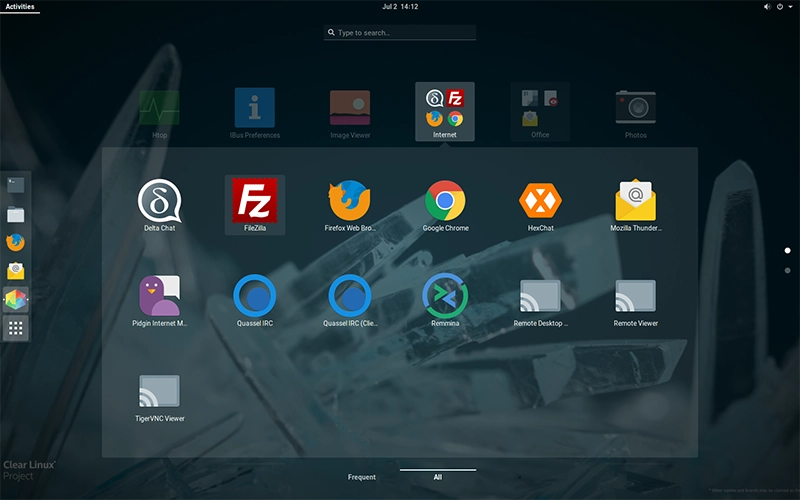Open Files from the dash
Screen dimensions: 800x500
(x=15, y=214)
